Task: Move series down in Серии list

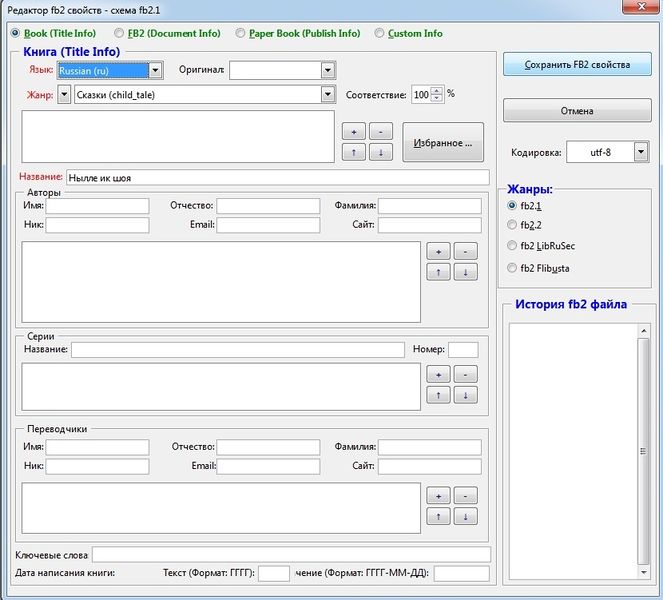Action: click(x=466, y=395)
